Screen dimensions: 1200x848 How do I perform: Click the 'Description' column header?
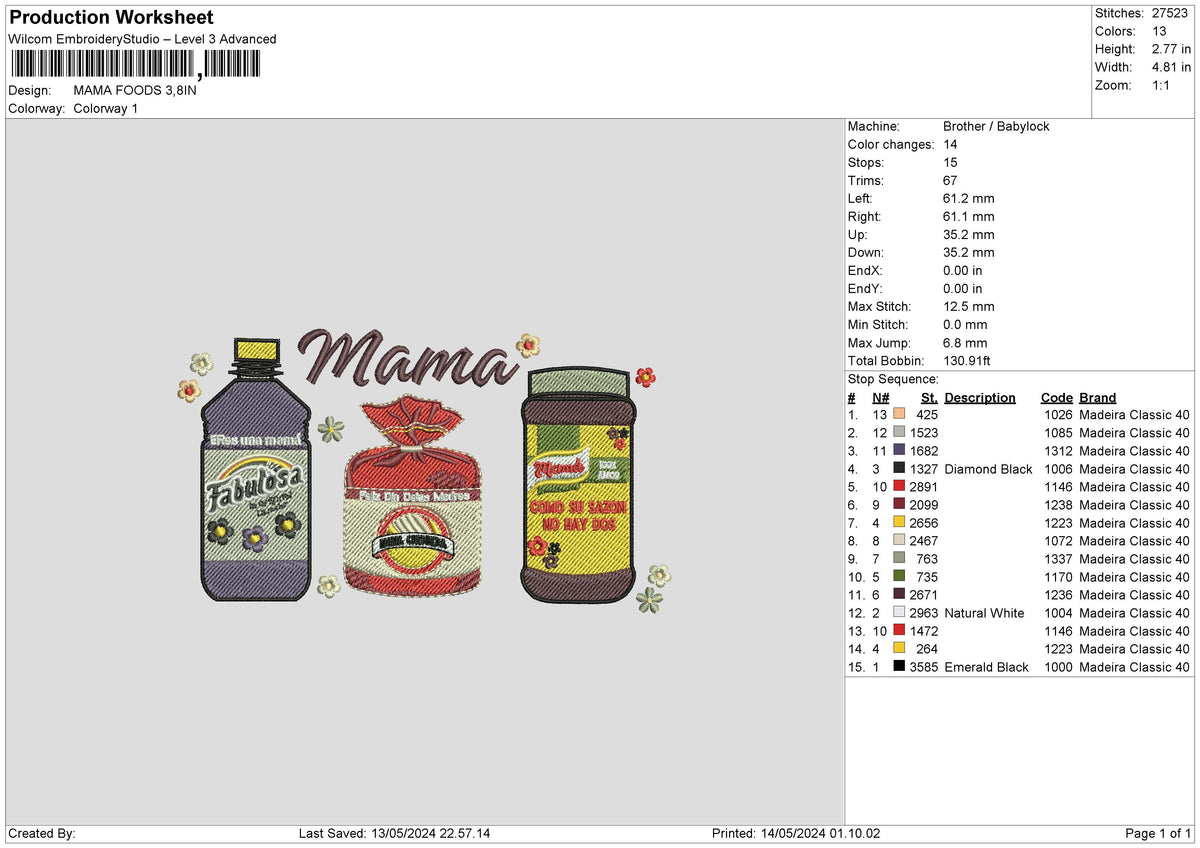[x=980, y=397]
